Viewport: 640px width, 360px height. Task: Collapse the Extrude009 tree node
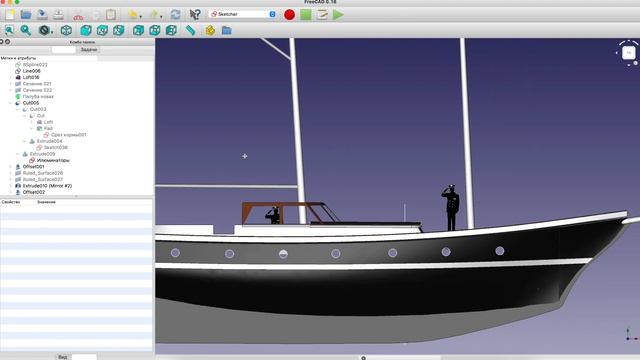coord(18,154)
